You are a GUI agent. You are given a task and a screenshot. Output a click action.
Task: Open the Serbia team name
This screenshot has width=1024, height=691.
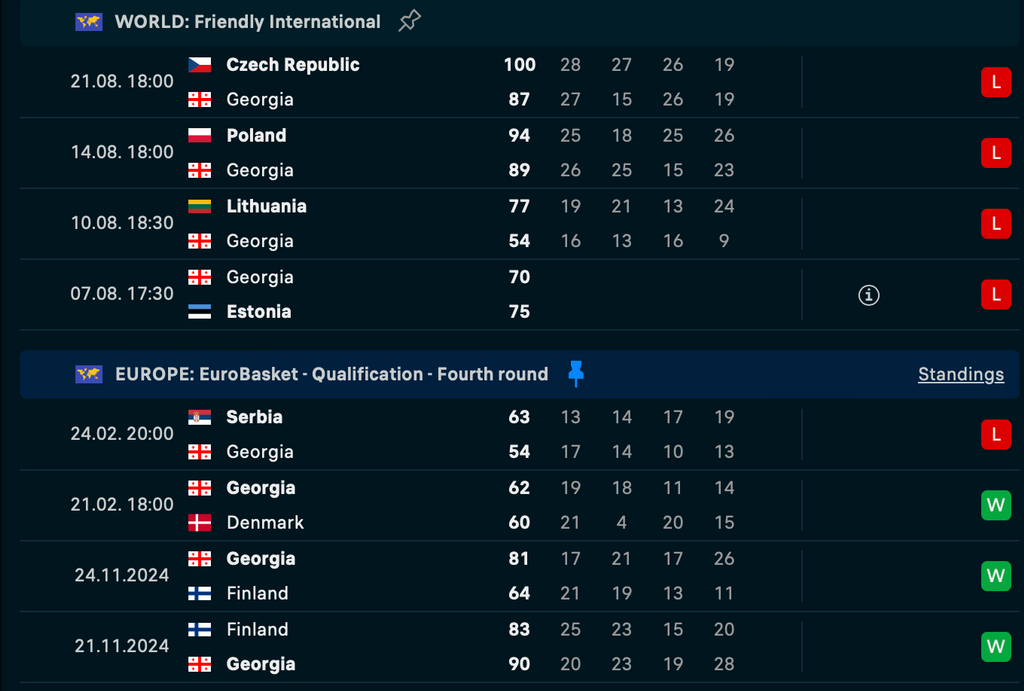(254, 417)
